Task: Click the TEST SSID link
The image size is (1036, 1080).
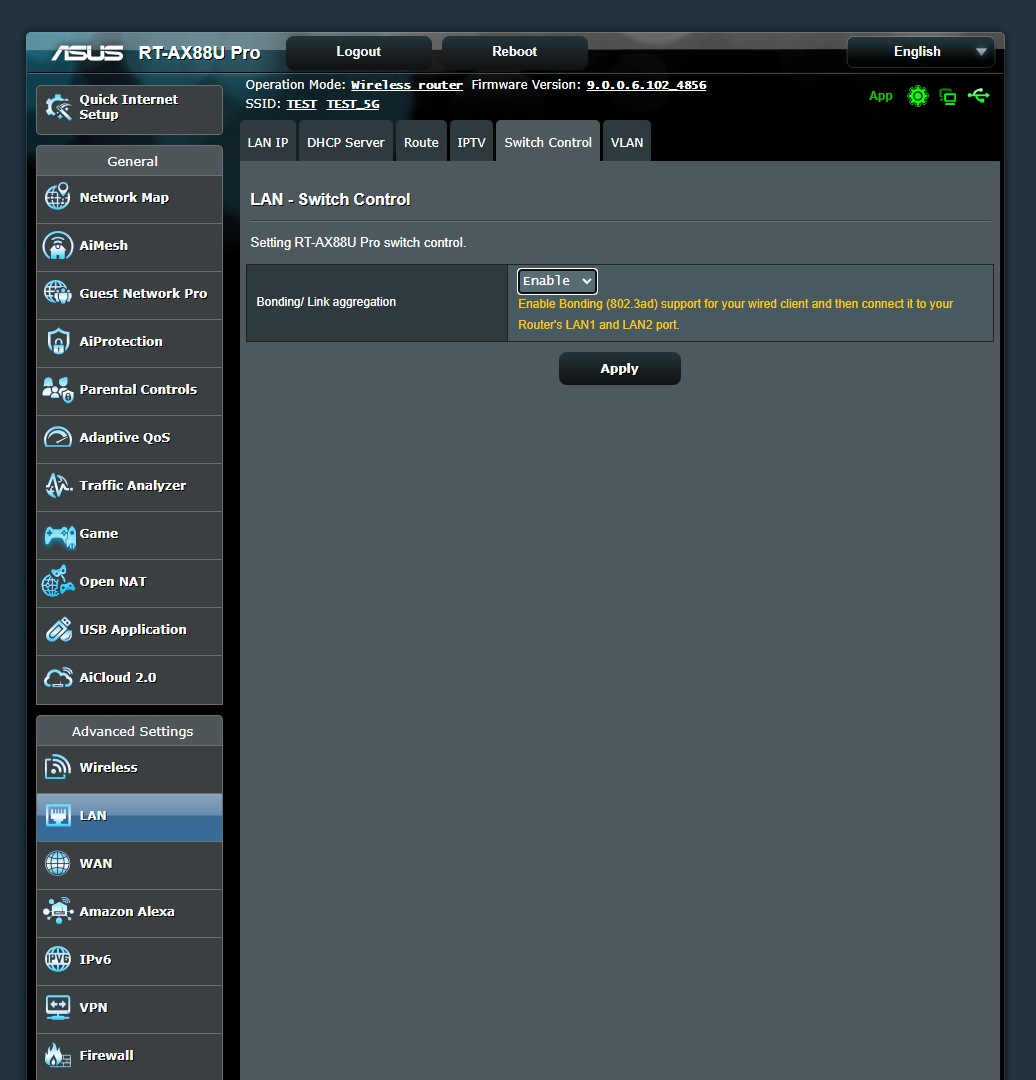Action: 302,104
